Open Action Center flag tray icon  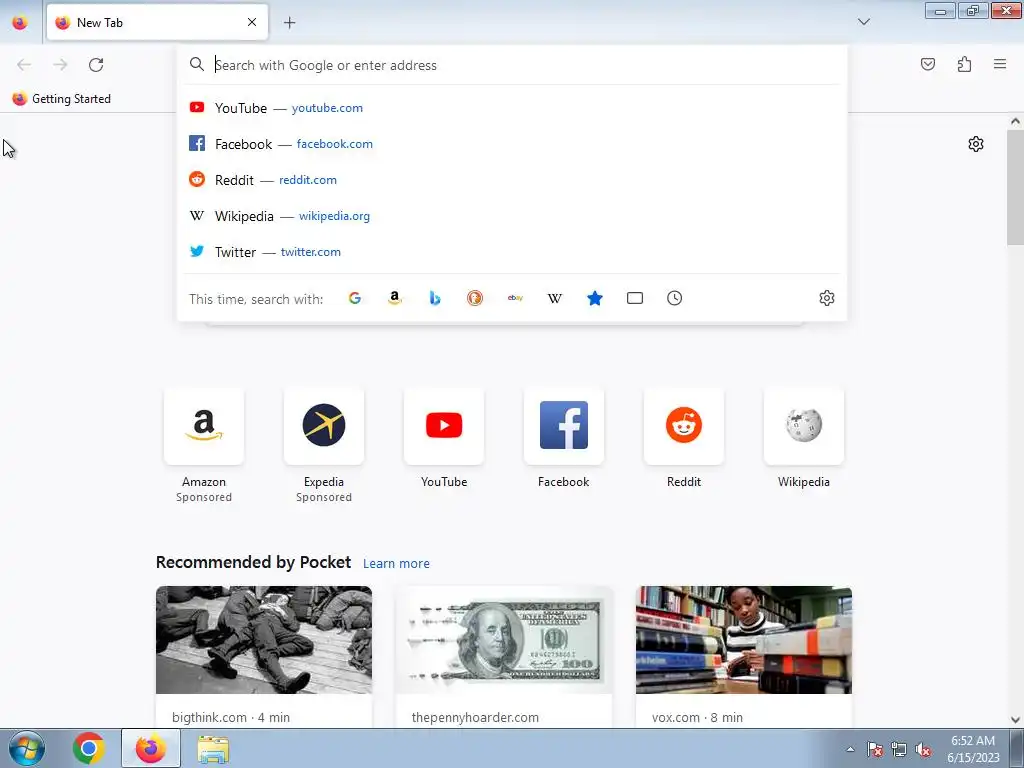874,750
